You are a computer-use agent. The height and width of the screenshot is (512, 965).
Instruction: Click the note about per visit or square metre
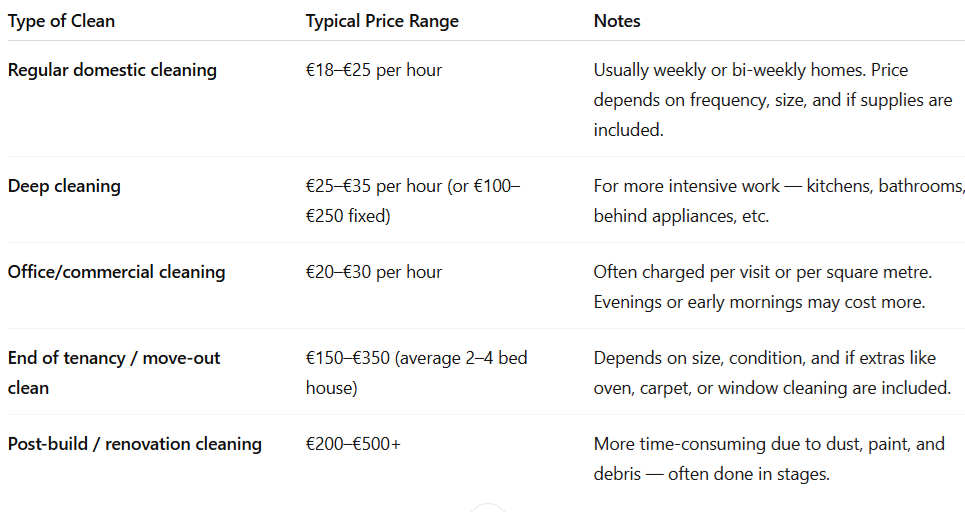click(x=763, y=272)
